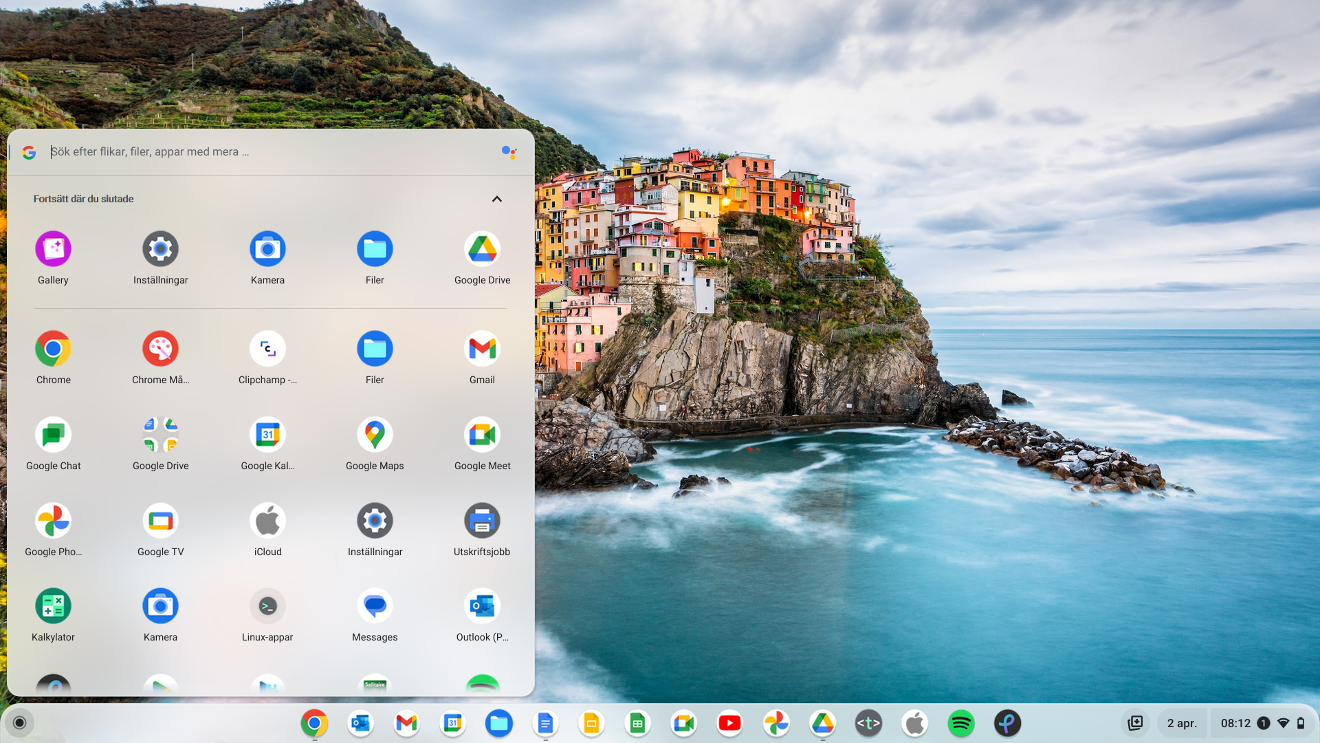The width and height of the screenshot is (1320, 743).
Task: Open the iCloud app
Action: tap(267, 520)
